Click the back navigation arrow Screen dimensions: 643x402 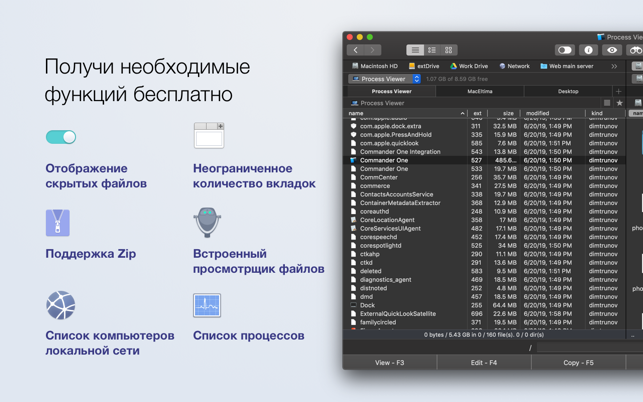(355, 50)
